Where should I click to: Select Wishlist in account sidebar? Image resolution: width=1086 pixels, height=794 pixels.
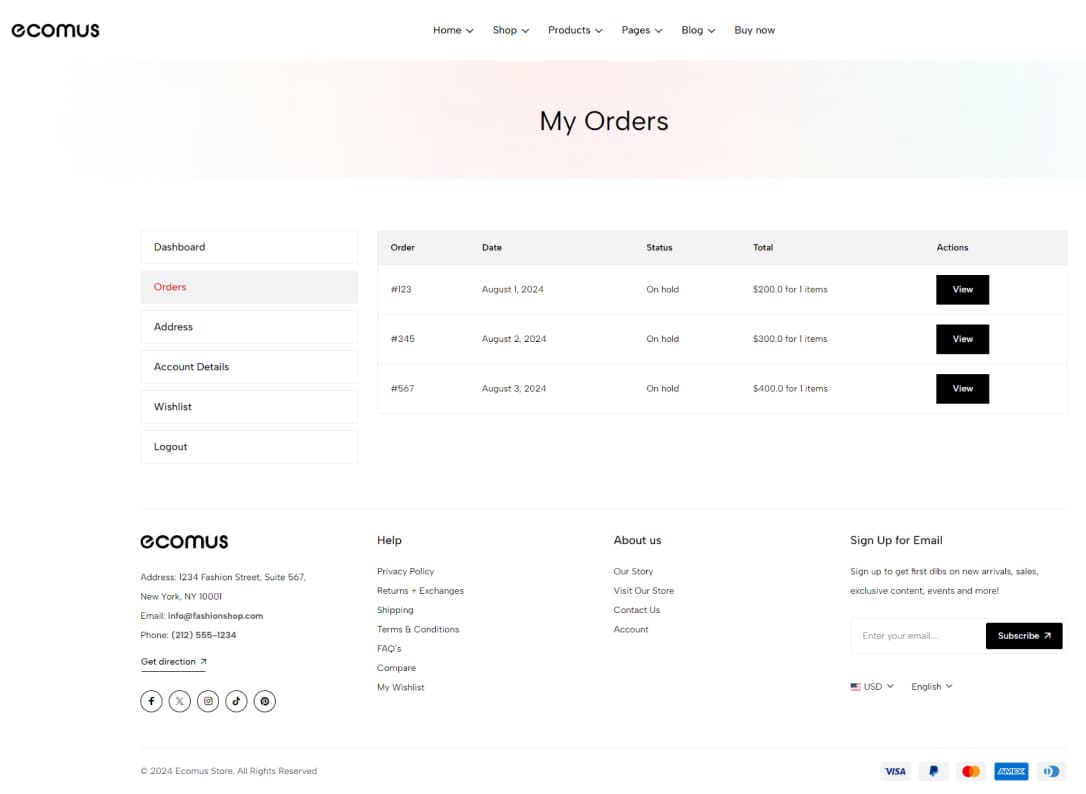[249, 407]
